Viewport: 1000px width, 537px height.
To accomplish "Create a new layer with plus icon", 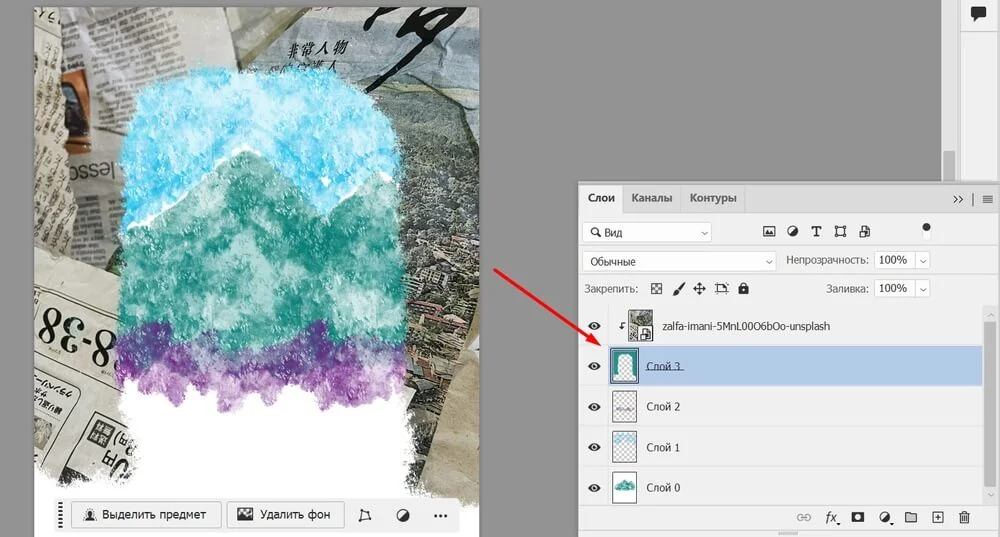I will pyautogui.click(x=937, y=517).
